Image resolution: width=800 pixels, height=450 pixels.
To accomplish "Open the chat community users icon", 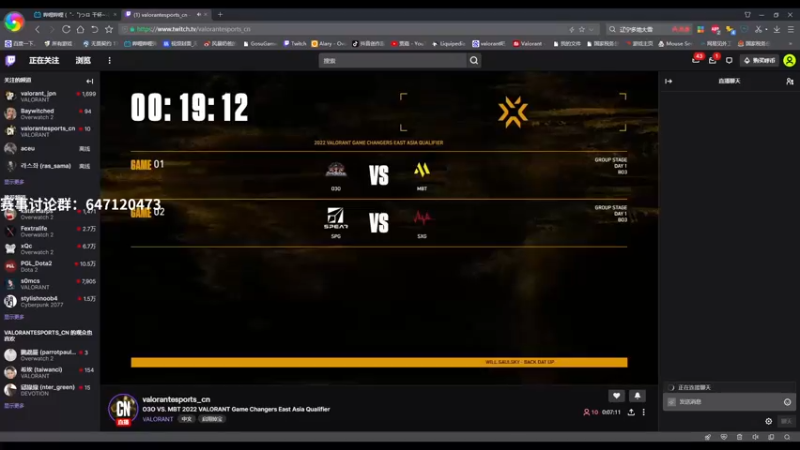I will tap(790, 81).
